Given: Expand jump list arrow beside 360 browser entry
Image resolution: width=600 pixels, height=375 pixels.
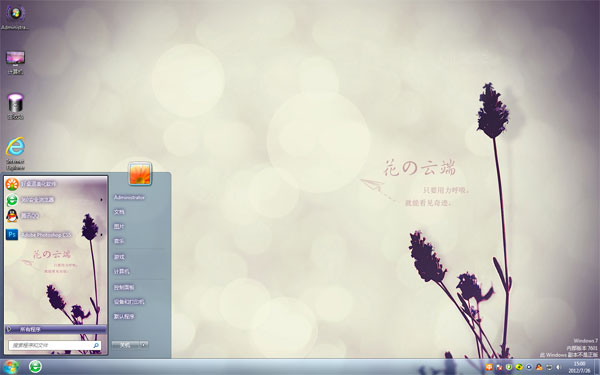Looking at the screenshot, I should click(x=101, y=200).
